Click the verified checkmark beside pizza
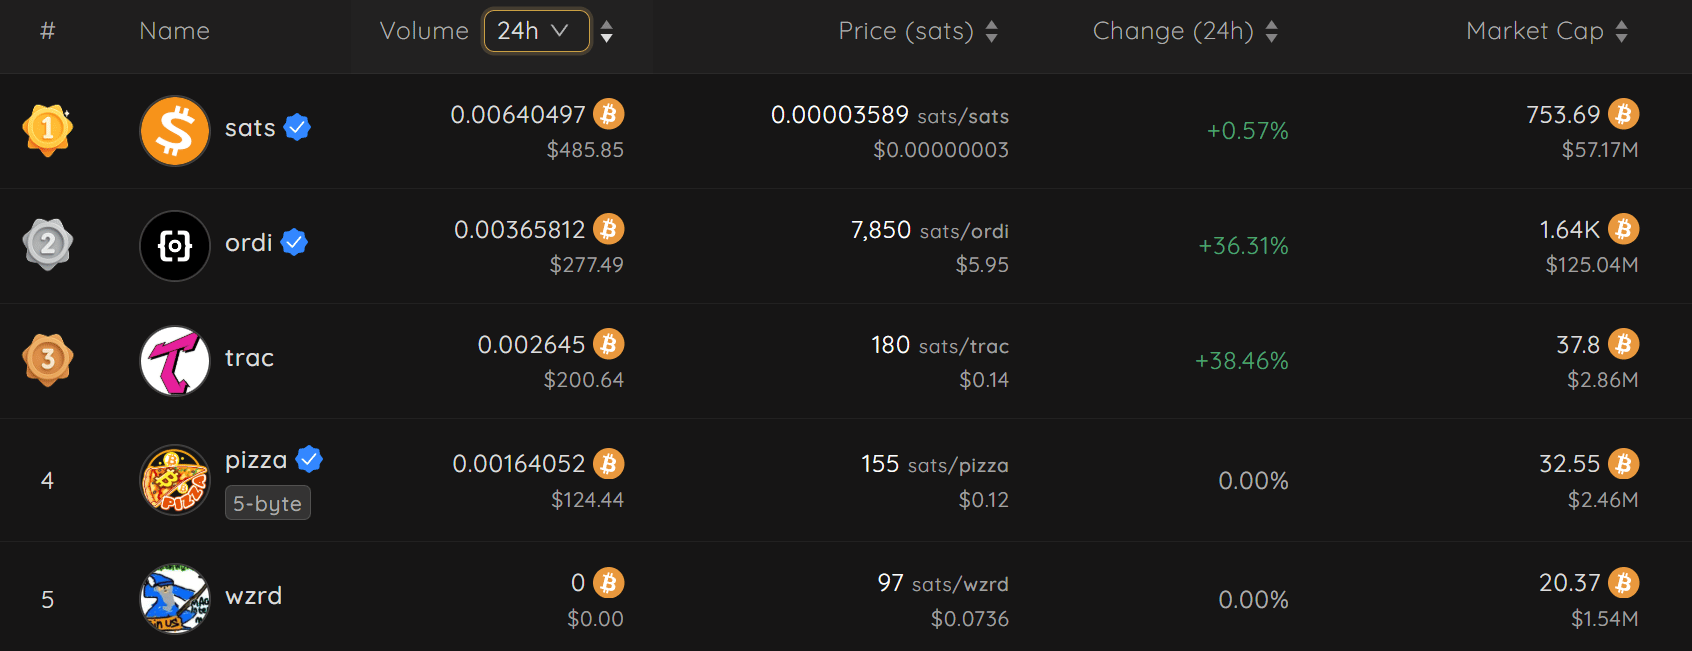 (309, 459)
